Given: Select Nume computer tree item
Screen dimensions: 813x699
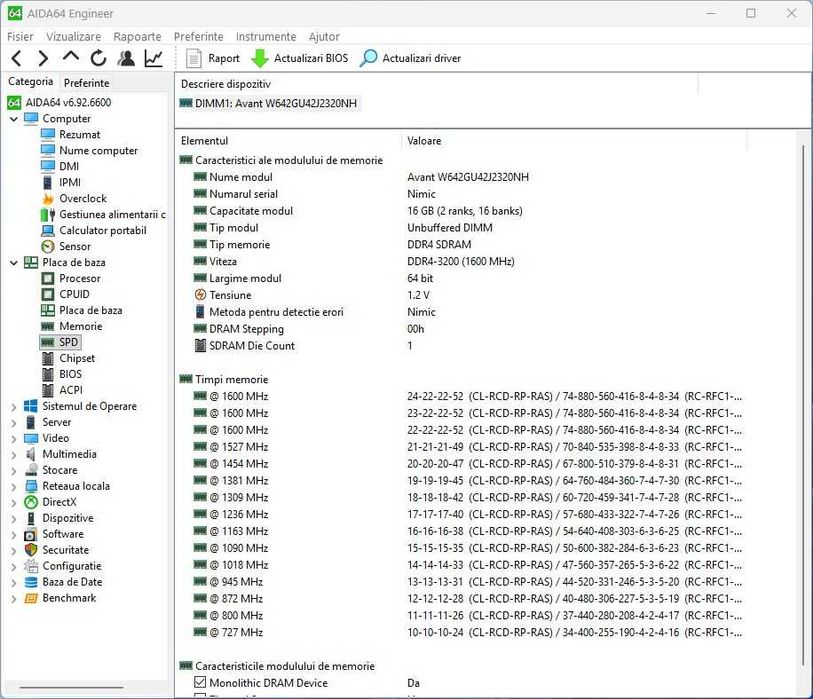Looking at the screenshot, I should pyautogui.click(x=99, y=150).
